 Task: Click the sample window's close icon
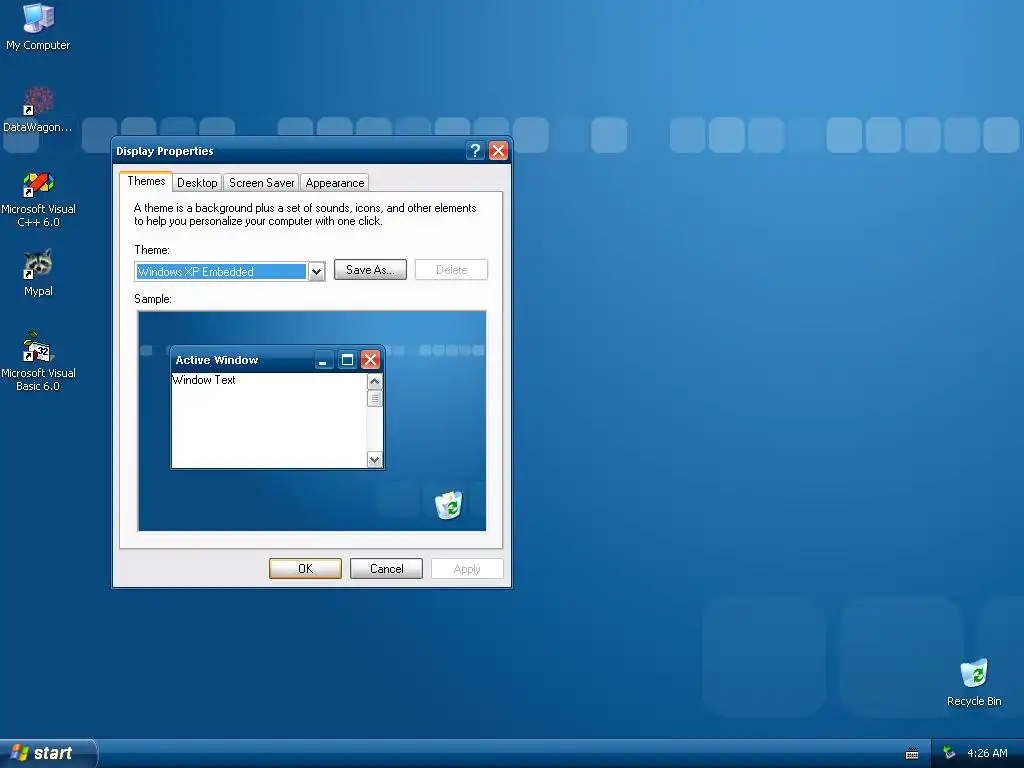(x=370, y=359)
